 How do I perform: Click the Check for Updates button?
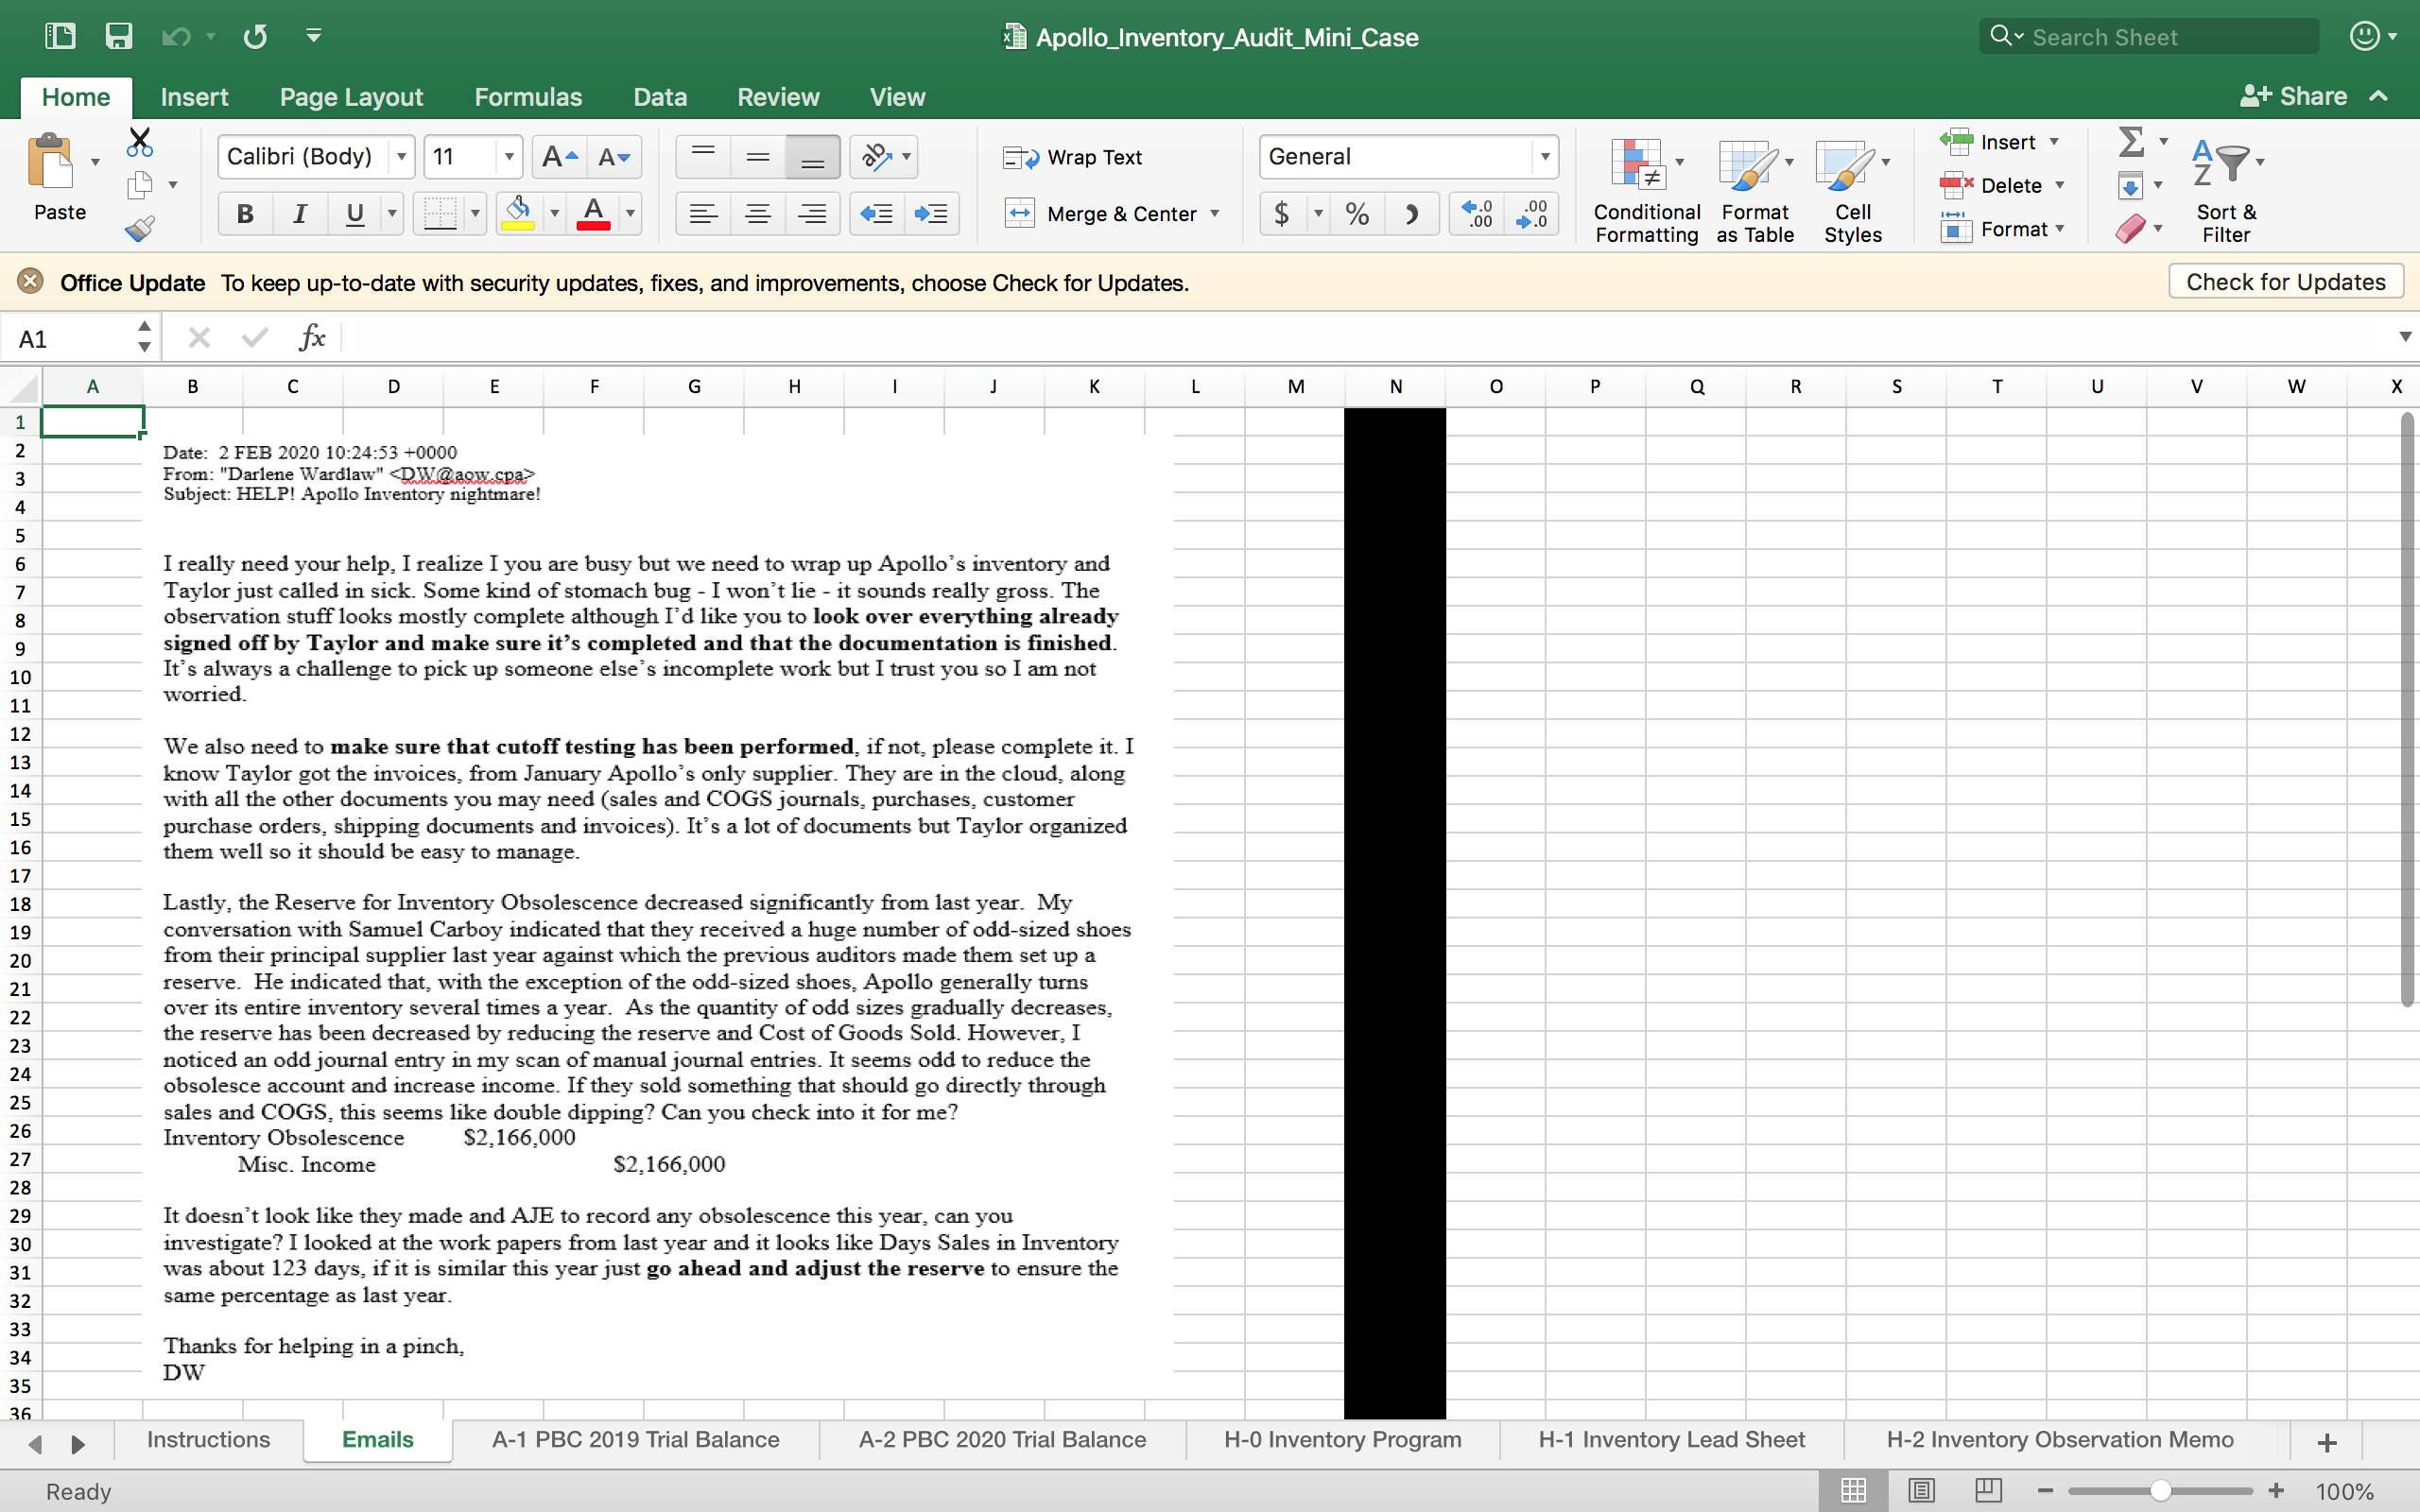click(2285, 282)
